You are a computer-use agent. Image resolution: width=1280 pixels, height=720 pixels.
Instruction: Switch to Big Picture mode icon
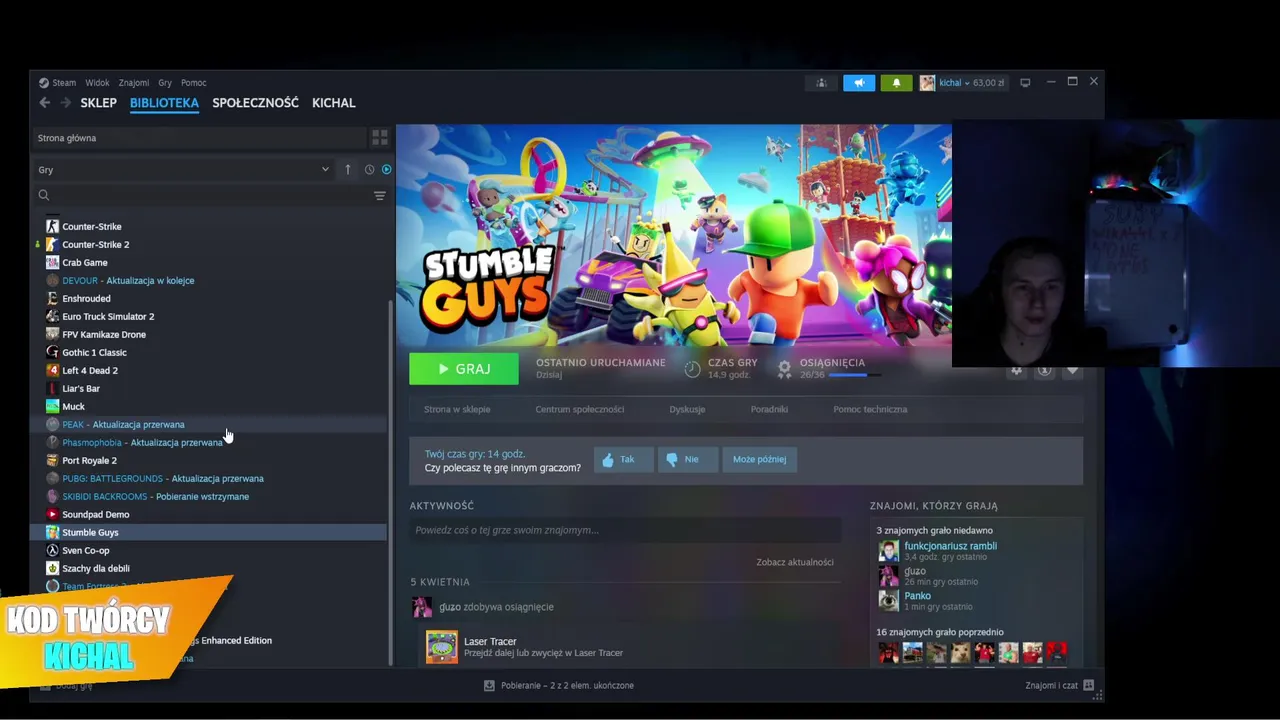click(1025, 83)
